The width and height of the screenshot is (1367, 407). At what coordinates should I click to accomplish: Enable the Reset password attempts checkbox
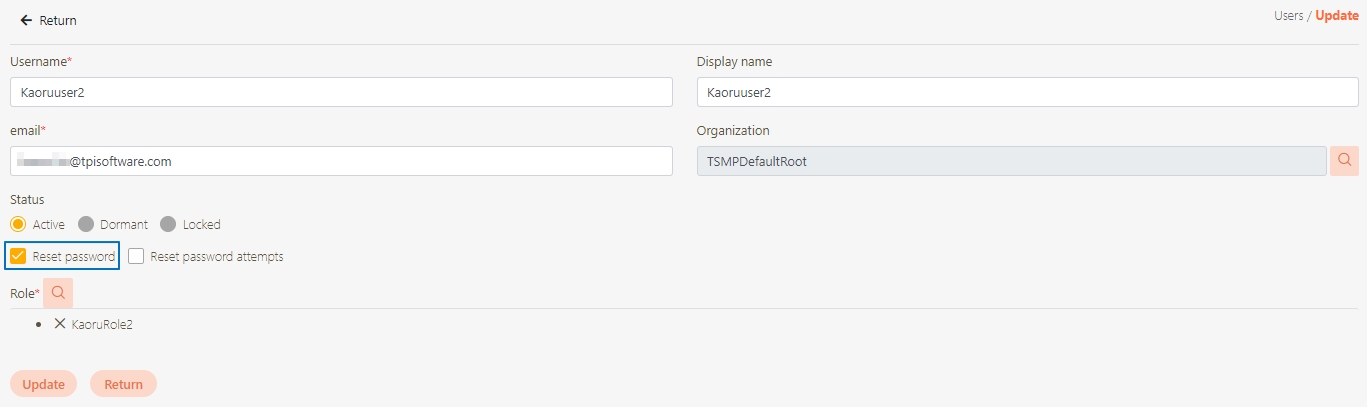tap(137, 256)
